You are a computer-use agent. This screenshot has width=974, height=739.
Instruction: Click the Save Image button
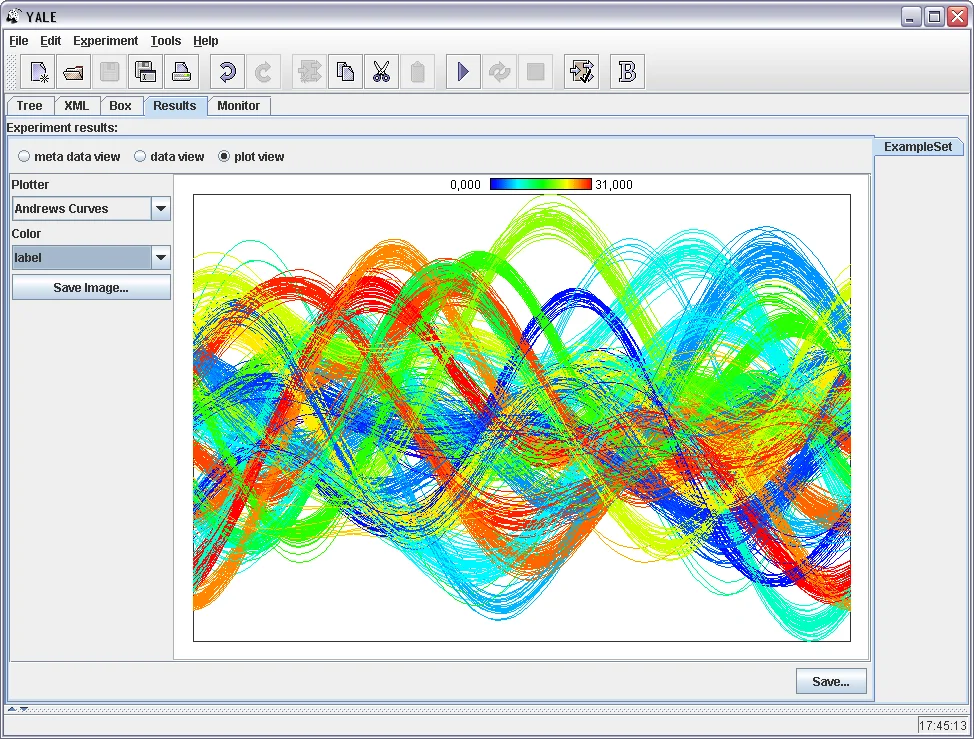pos(91,287)
